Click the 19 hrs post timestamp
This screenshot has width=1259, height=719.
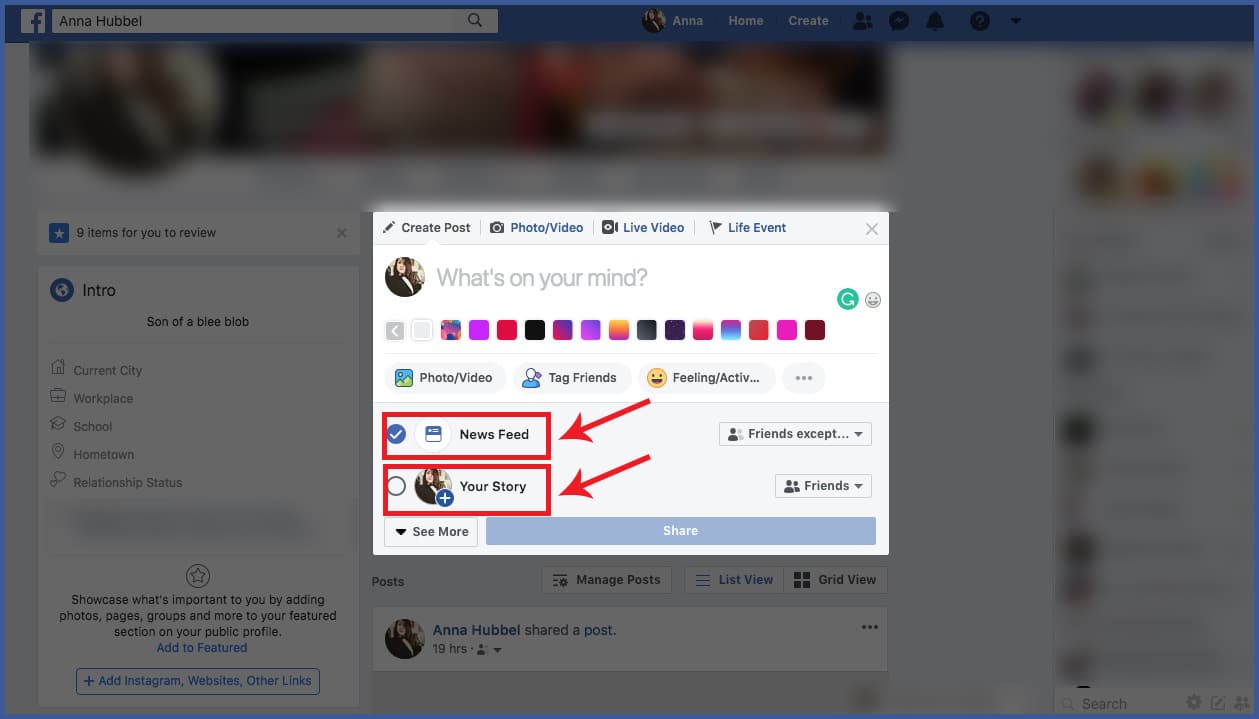pyautogui.click(x=451, y=649)
